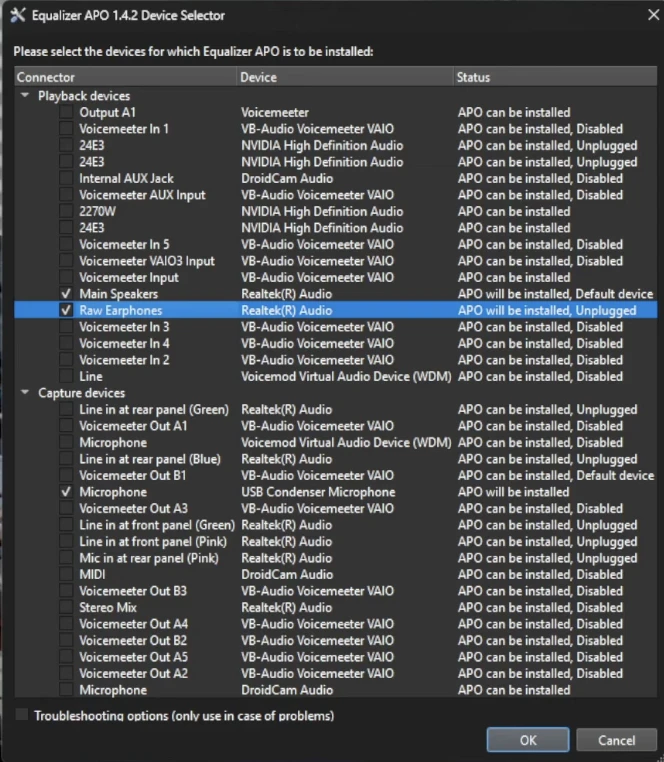The height and width of the screenshot is (762, 664).
Task: Select the Voicemeeter In 3 row
Action: click(x=336, y=327)
